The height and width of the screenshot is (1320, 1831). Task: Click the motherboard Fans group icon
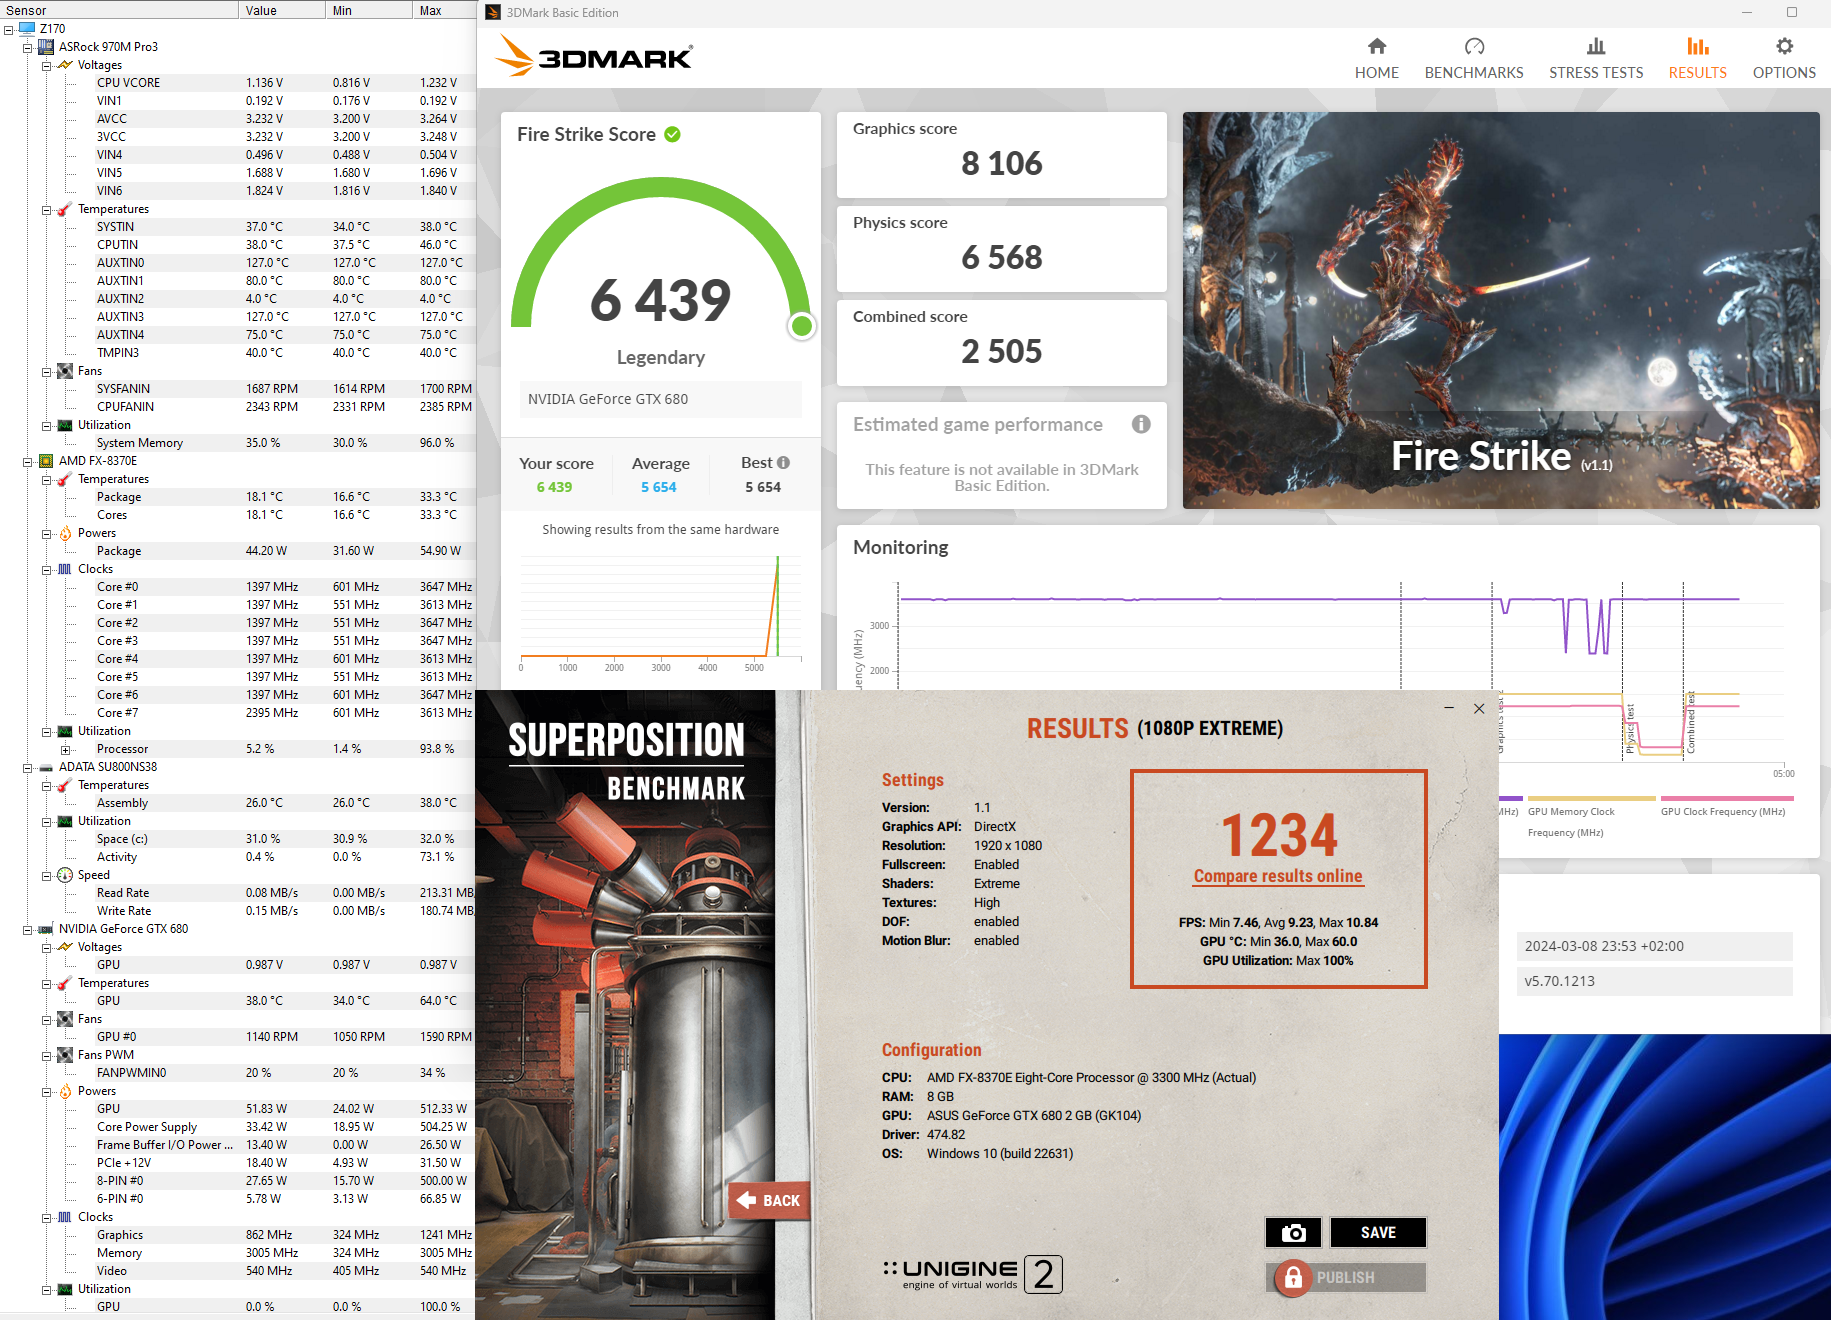65,371
